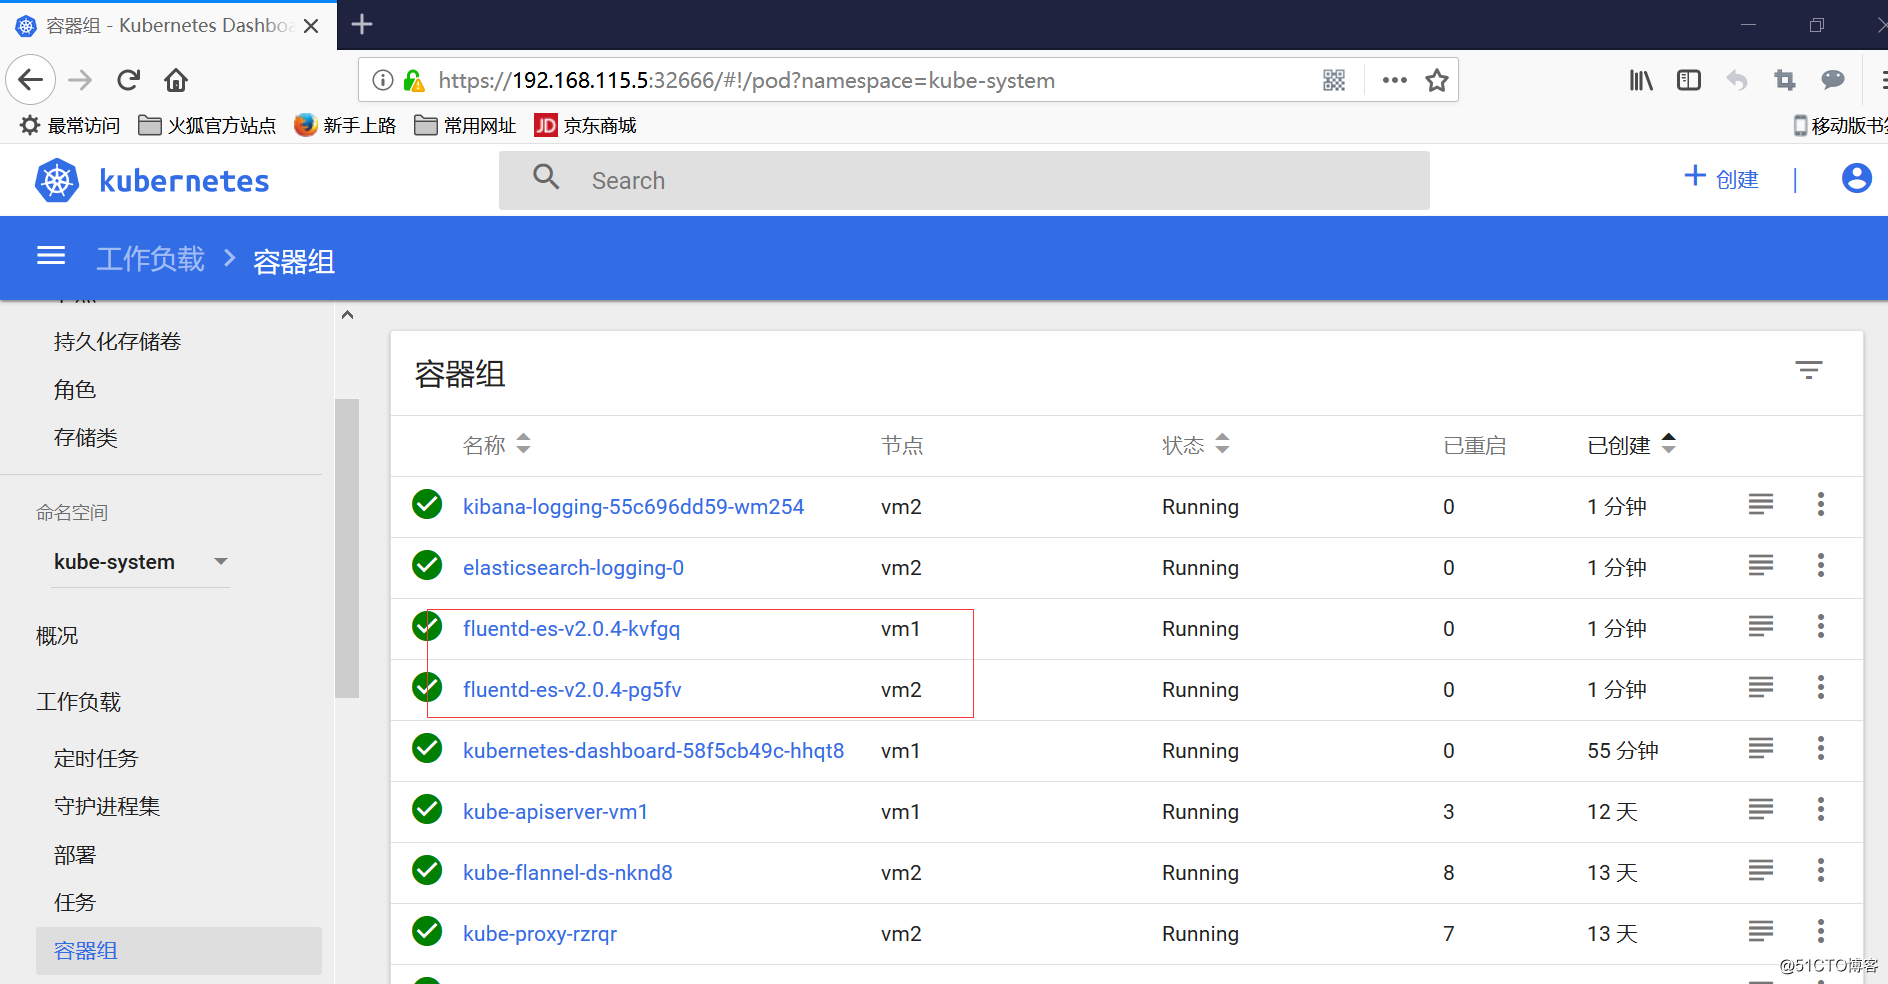The image size is (1888, 984).
Task: Open the user account avatar icon
Action: tap(1856, 179)
